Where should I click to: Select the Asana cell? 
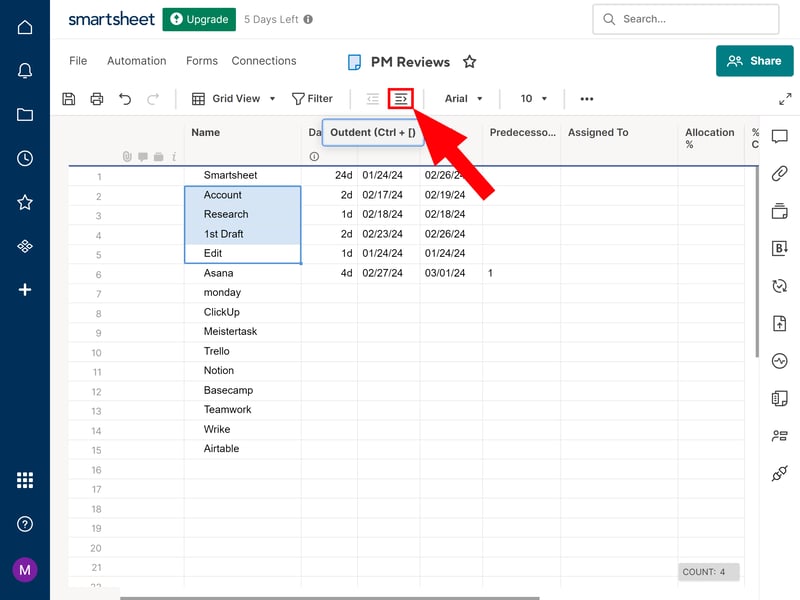[x=242, y=273]
